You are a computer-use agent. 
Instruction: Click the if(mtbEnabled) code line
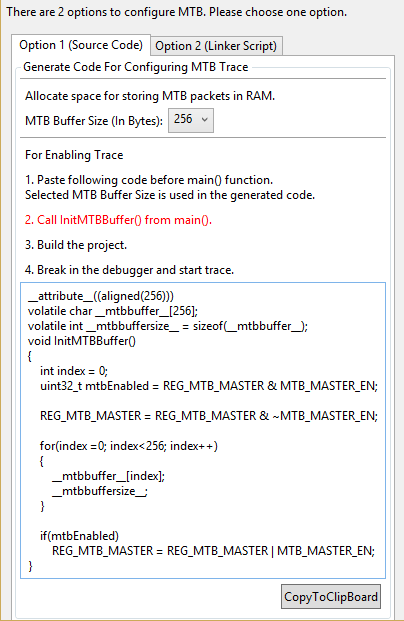[79, 536]
